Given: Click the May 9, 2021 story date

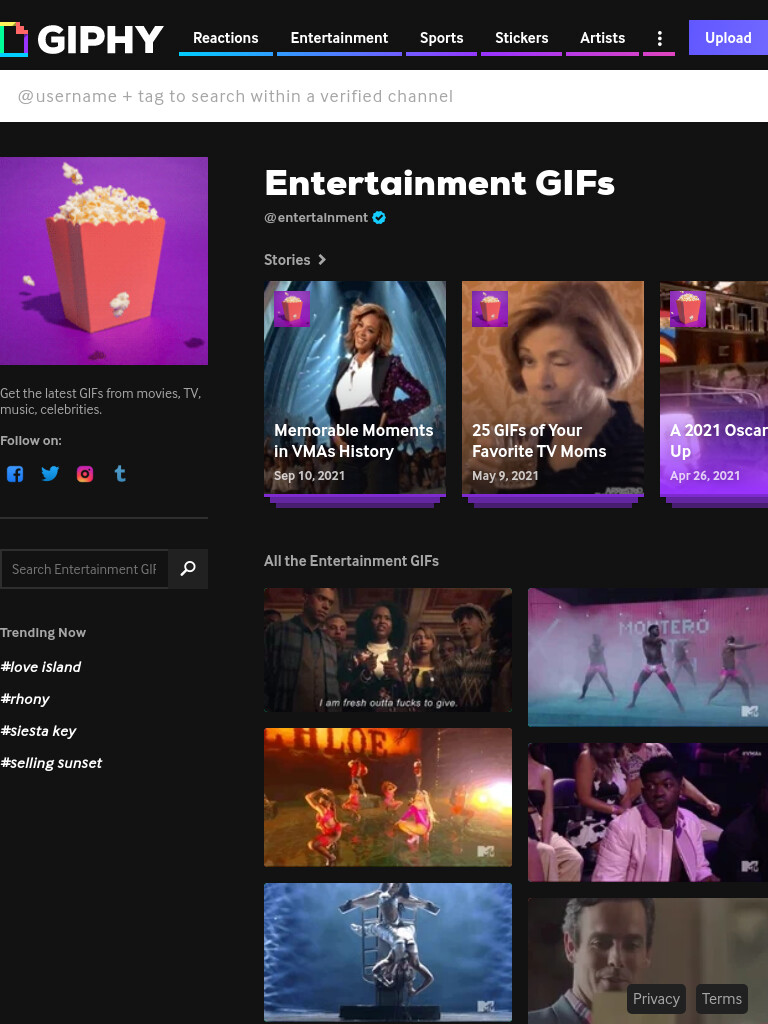Looking at the screenshot, I should [505, 475].
